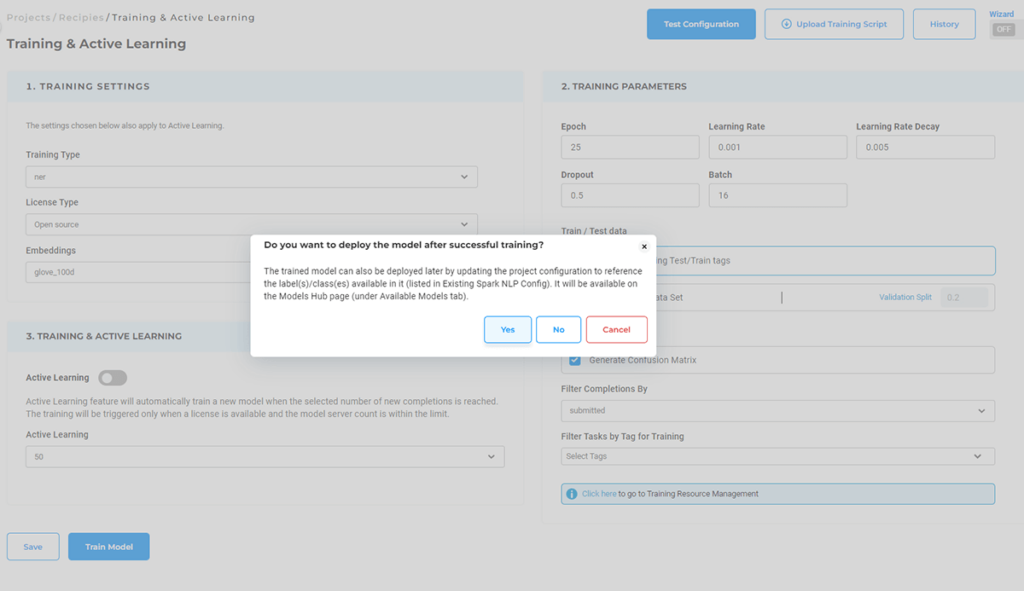Viewport: 1024px width, 591px height.
Task: Click the Learning Rate Decay input field
Action: click(925, 147)
